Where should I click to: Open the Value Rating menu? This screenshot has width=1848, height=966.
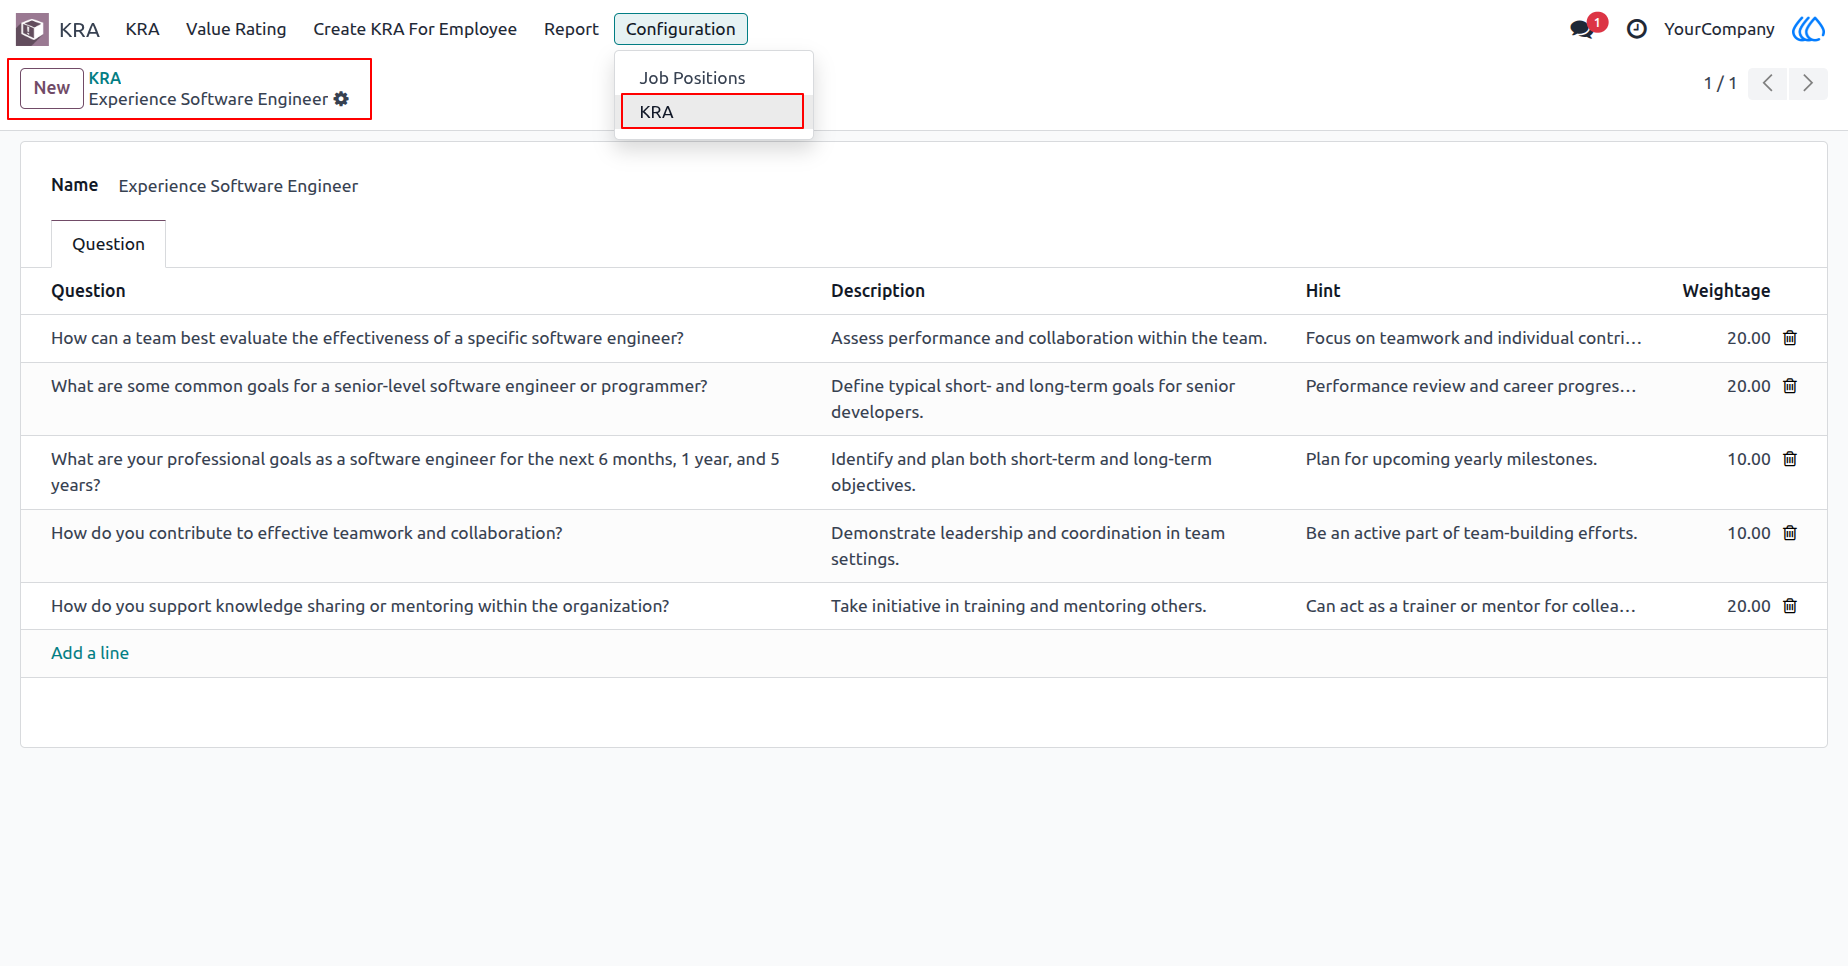coord(236,29)
